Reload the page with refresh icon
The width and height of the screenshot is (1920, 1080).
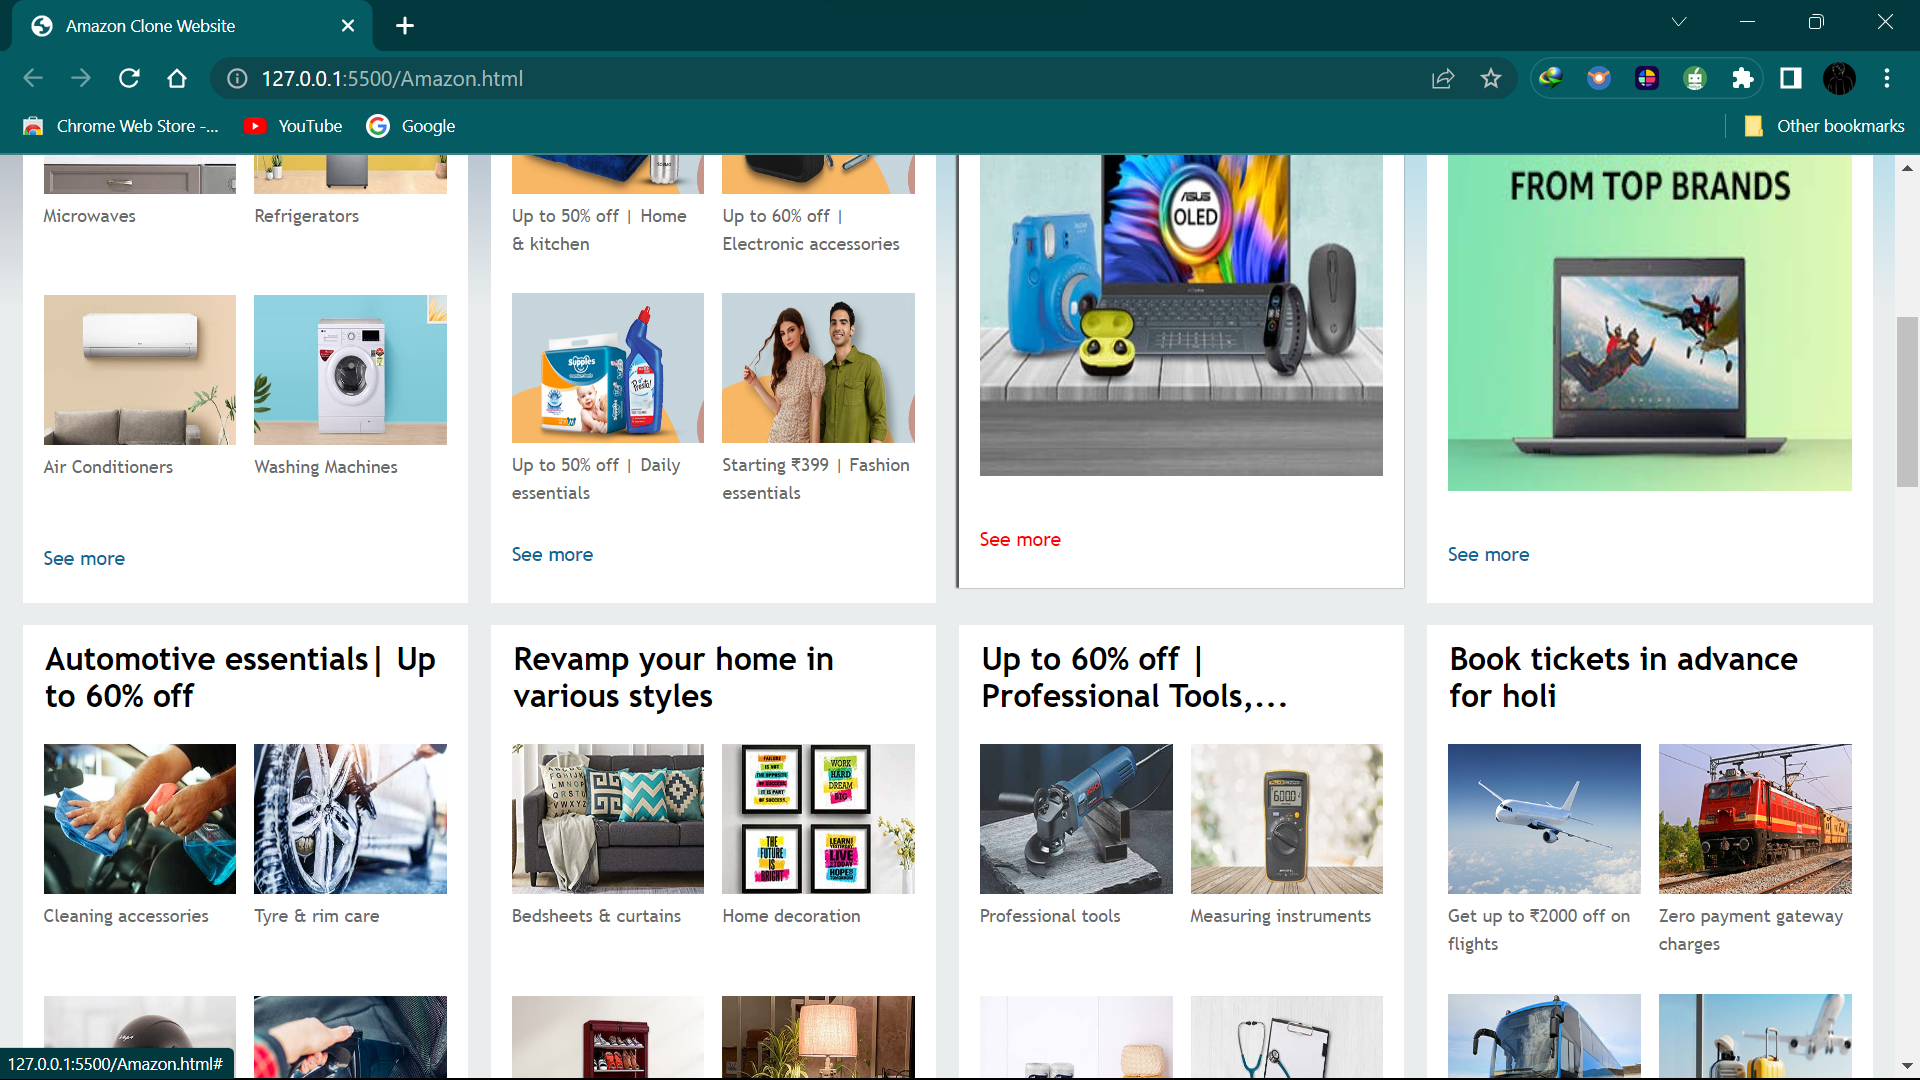pyautogui.click(x=129, y=78)
